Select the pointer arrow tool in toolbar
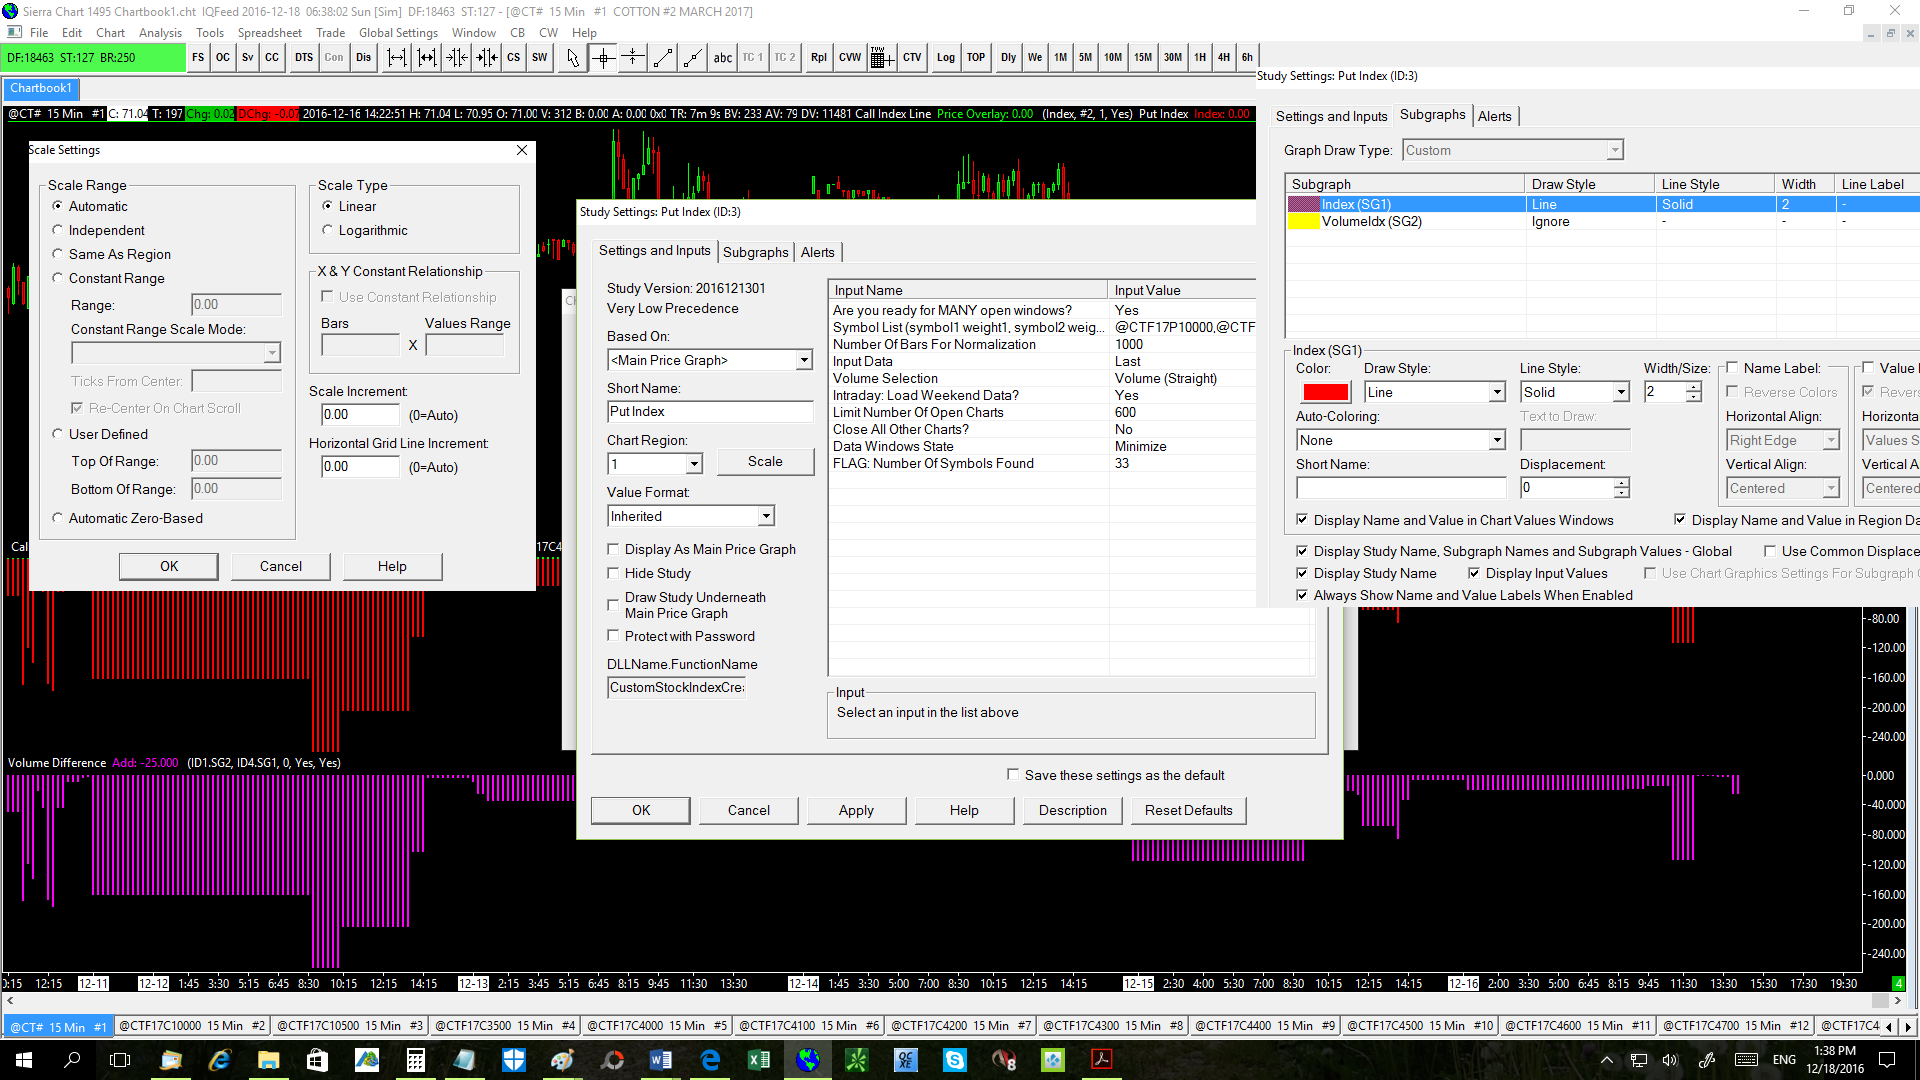 [x=572, y=58]
